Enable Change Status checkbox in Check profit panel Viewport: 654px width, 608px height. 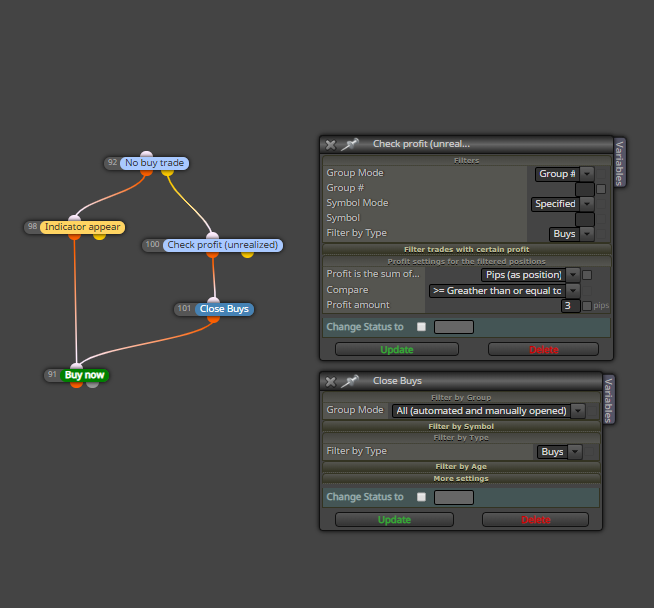pyautogui.click(x=421, y=327)
